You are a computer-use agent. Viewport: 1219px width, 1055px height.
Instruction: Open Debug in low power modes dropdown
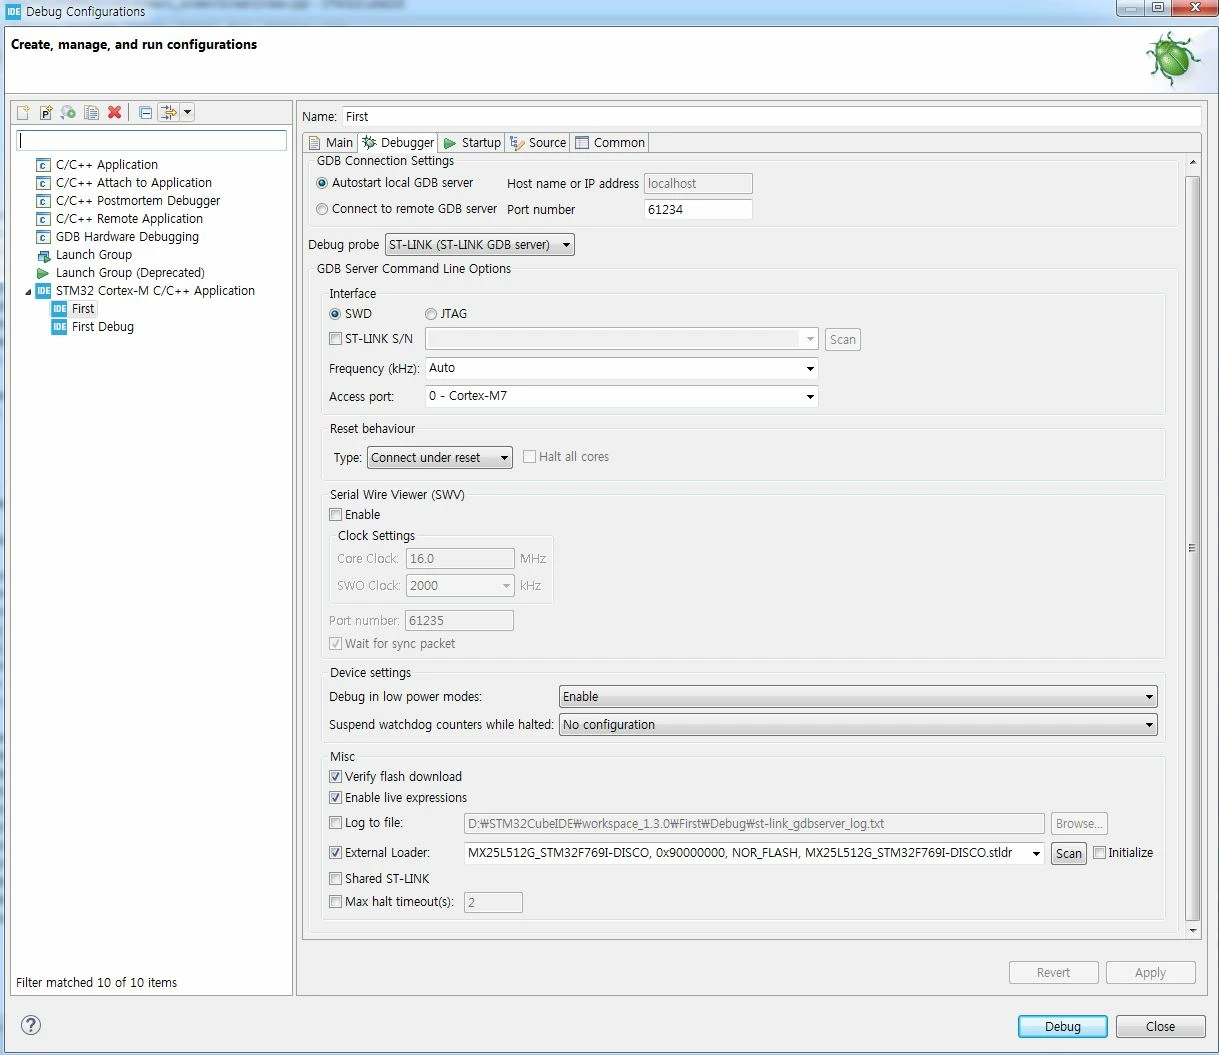pos(858,697)
